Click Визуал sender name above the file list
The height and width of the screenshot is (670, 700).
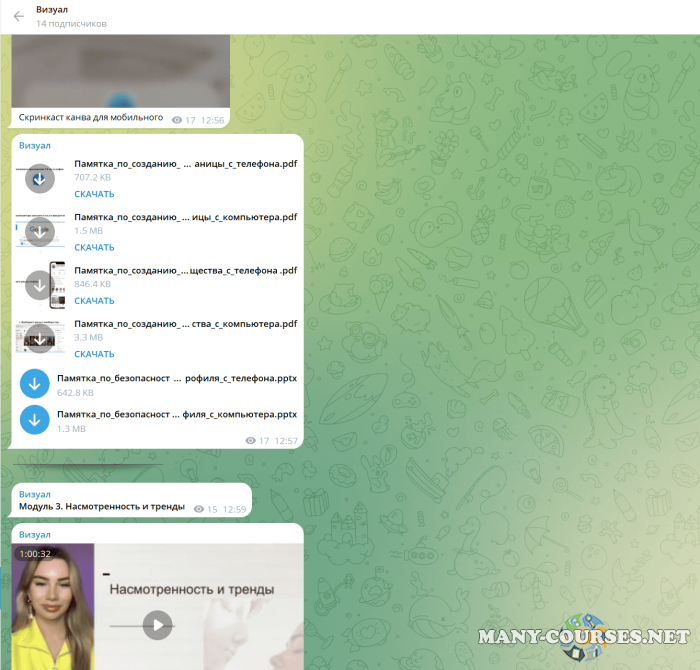pos(34,145)
